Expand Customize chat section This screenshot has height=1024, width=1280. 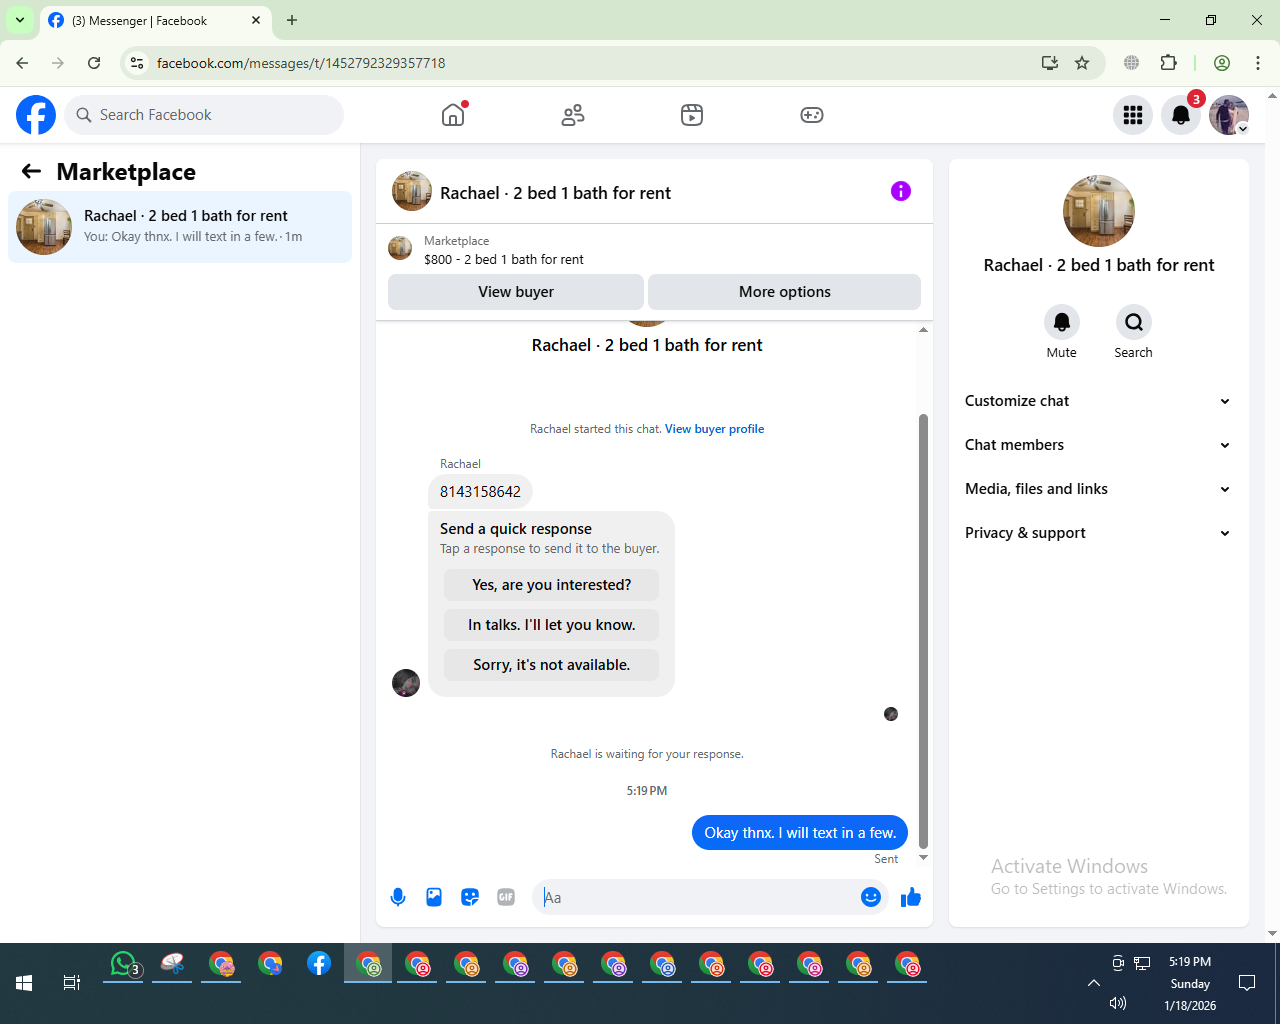coord(1098,401)
